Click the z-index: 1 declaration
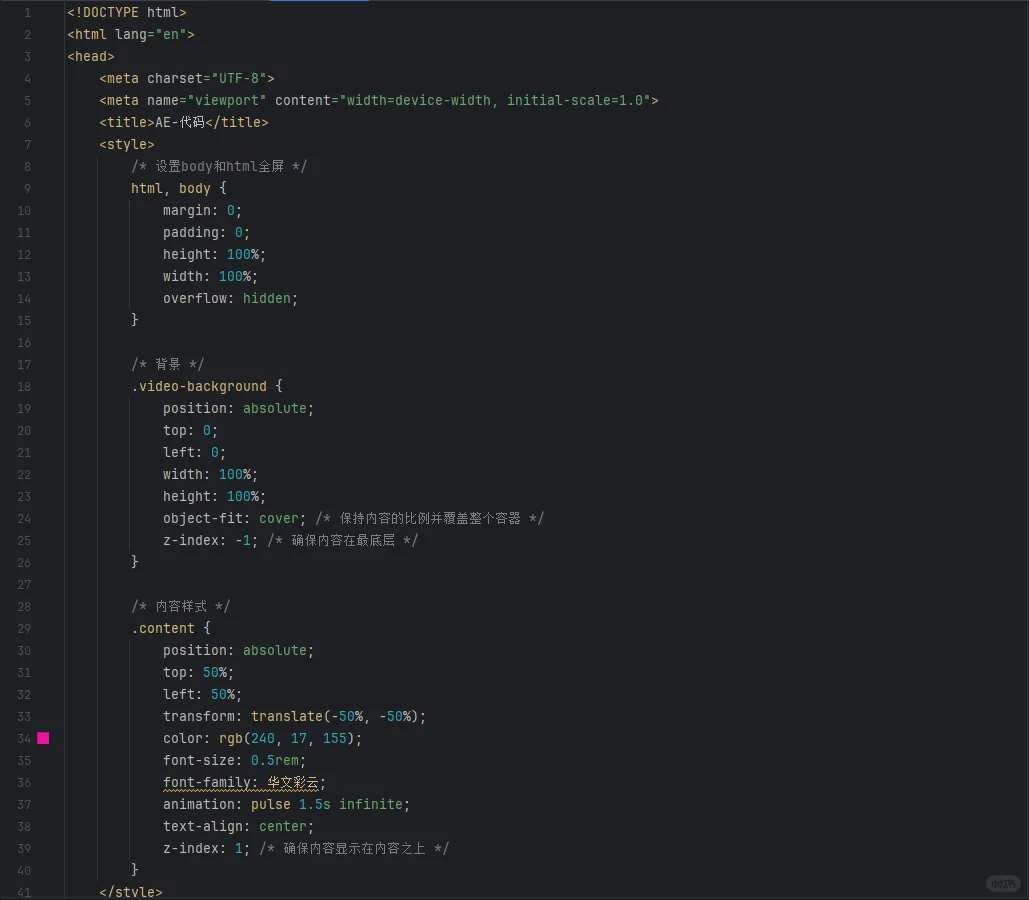 [x=207, y=848]
